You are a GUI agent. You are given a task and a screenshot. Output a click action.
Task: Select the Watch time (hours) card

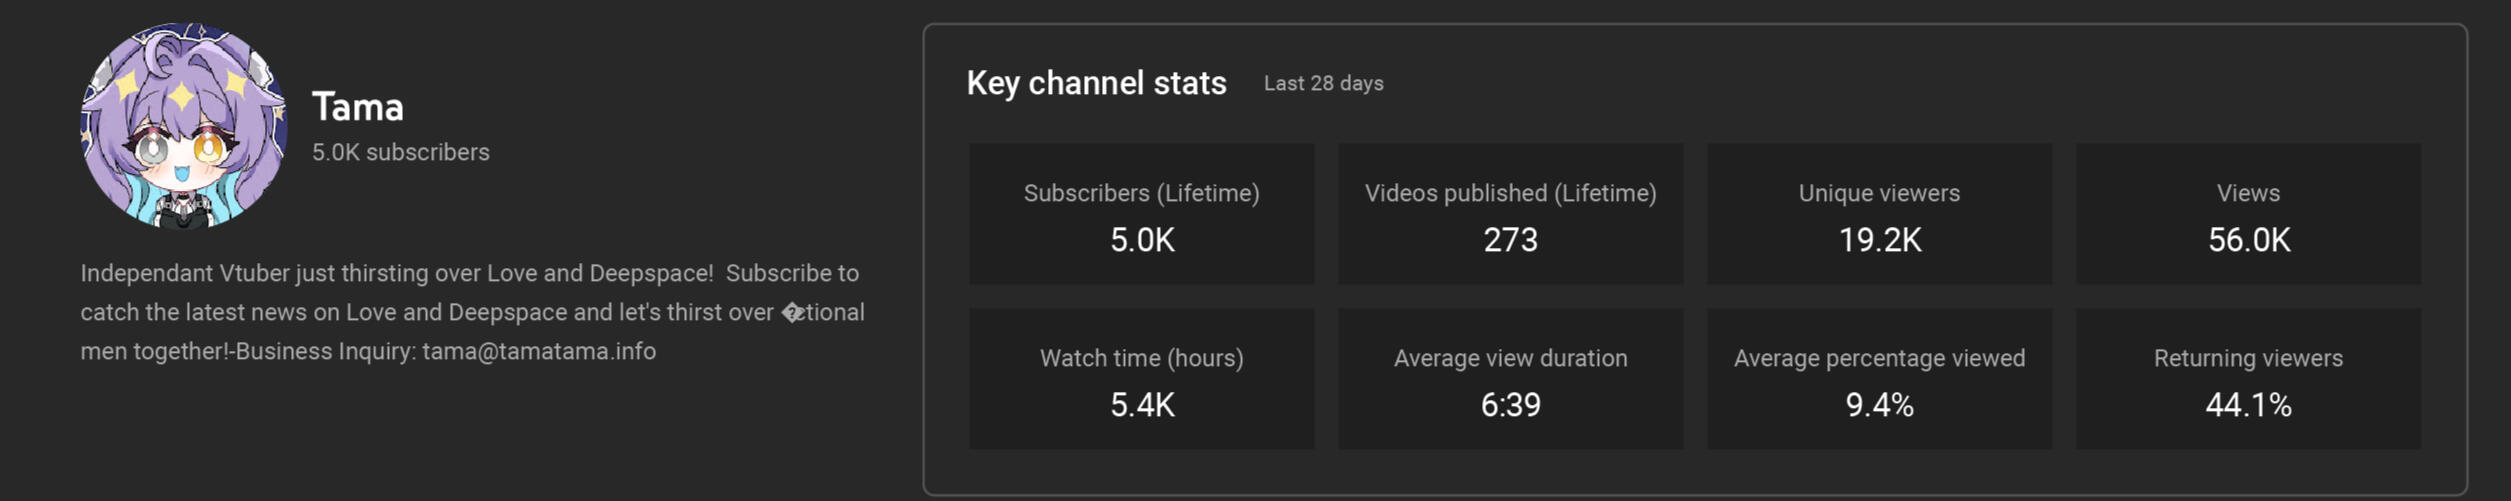coord(1141,378)
